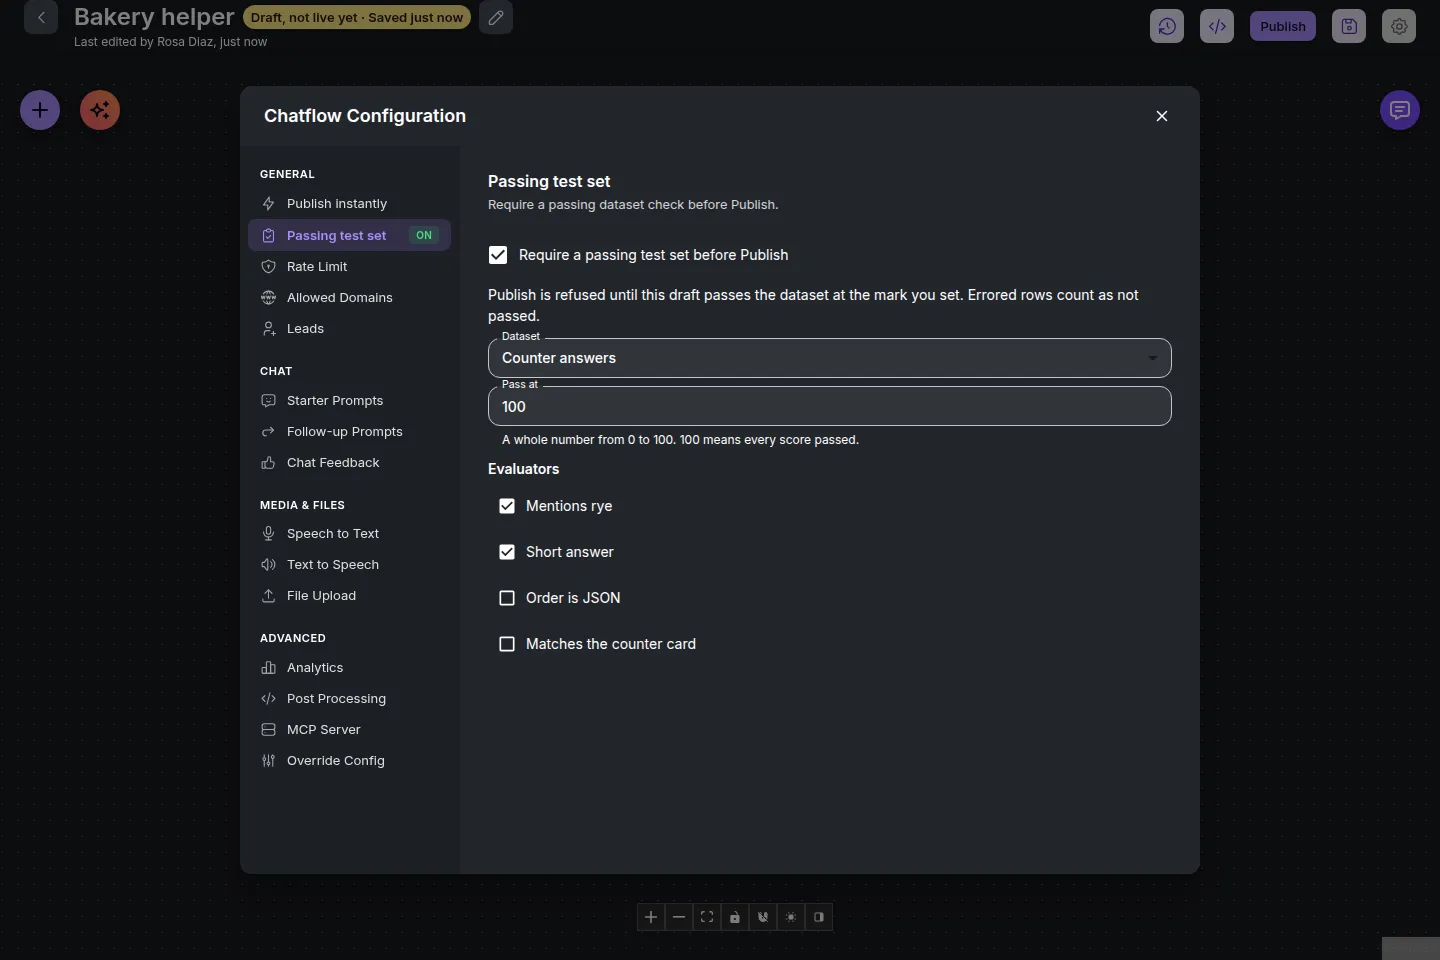Click the purple add nodes plus button

pyautogui.click(x=40, y=110)
